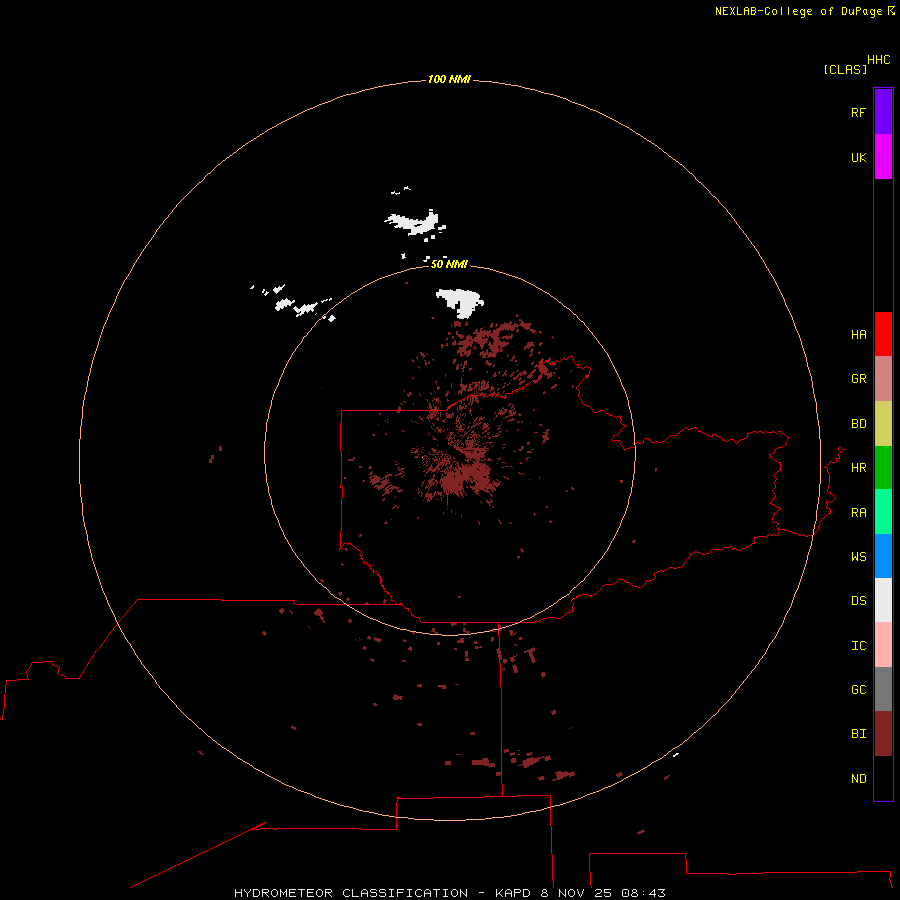
Task: Select the GC gray legend swatch
Action: [x=883, y=689]
